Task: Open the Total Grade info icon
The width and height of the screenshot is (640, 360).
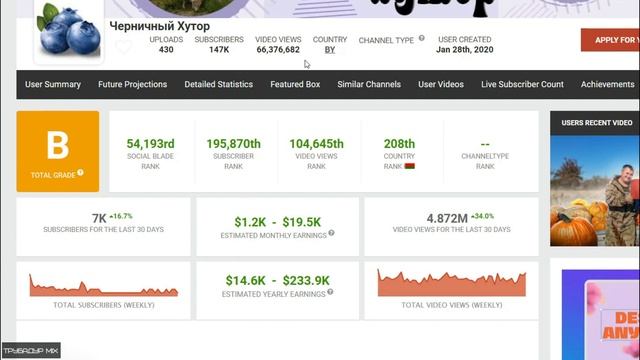Action: [x=80, y=173]
